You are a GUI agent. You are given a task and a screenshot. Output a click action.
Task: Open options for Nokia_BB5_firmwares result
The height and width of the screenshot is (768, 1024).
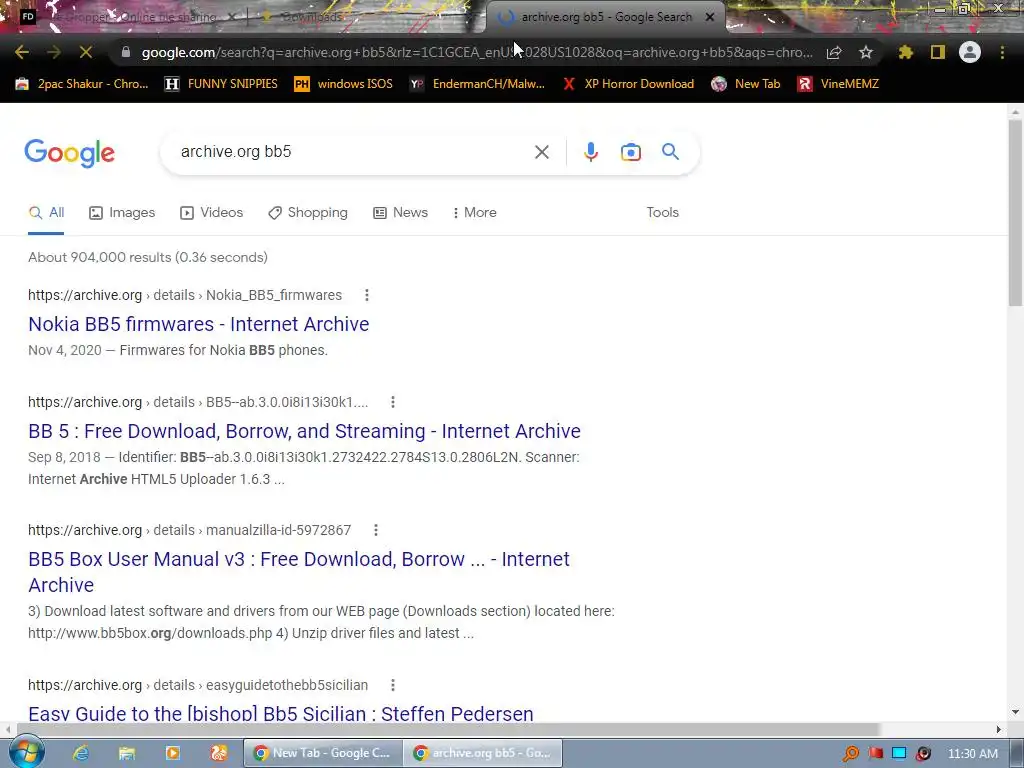click(x=367, y=295)
